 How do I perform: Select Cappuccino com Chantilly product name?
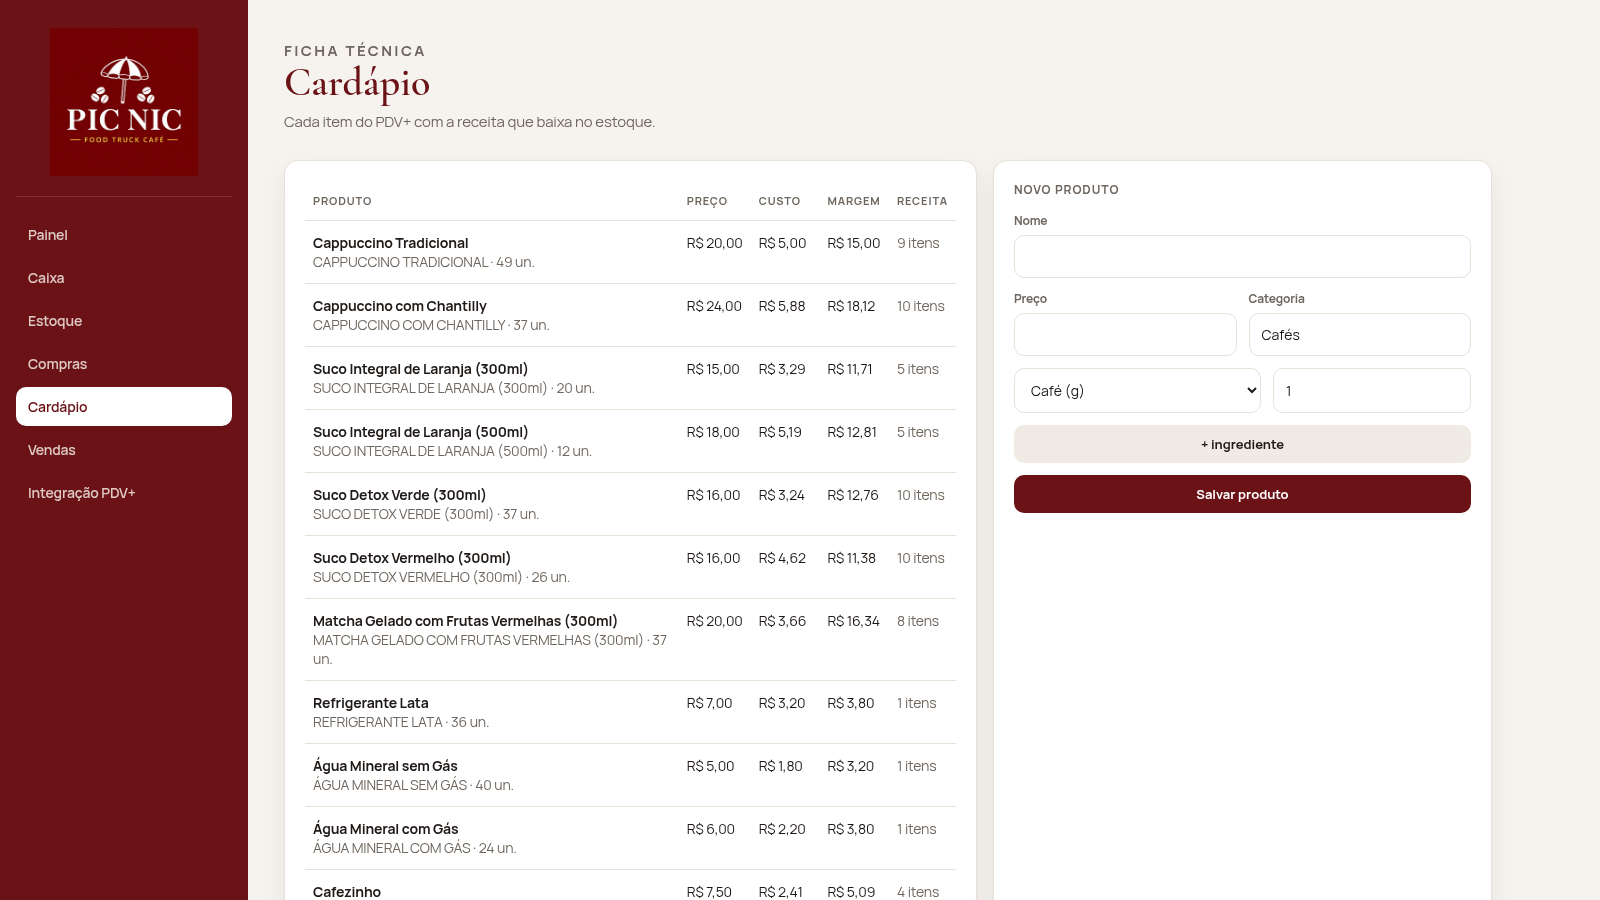(400, 306)
